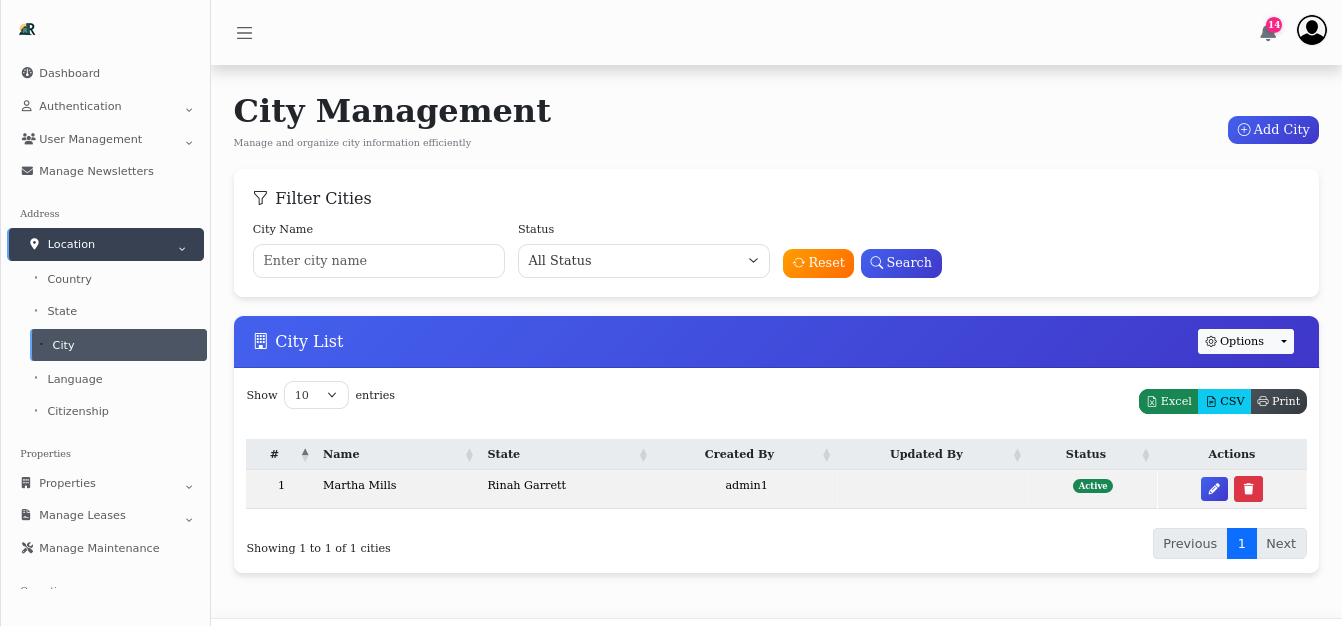1342x626 pixels.
Task: Click the delete trash icon for Martha Mills
Action: (1248, 489)
